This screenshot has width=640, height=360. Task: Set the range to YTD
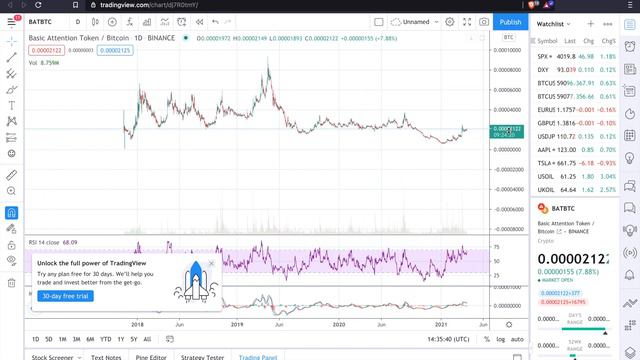click(106, 339)
